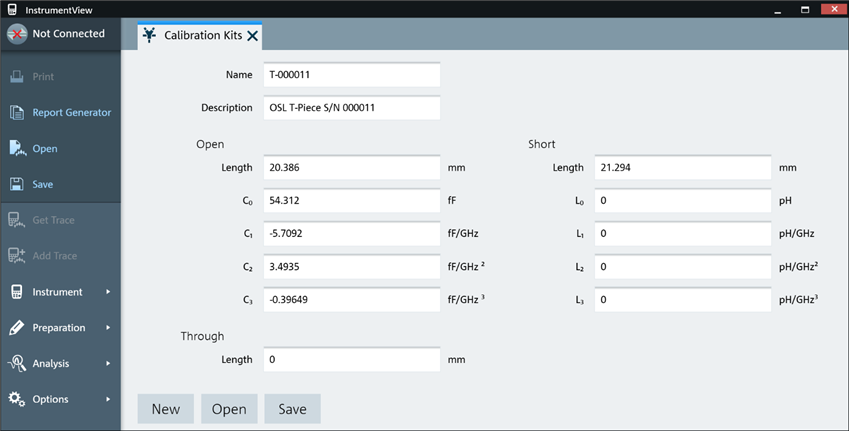Screen dimensions: 849x431
Task: Click the C3 field with -0.39649
Action: 352,300
